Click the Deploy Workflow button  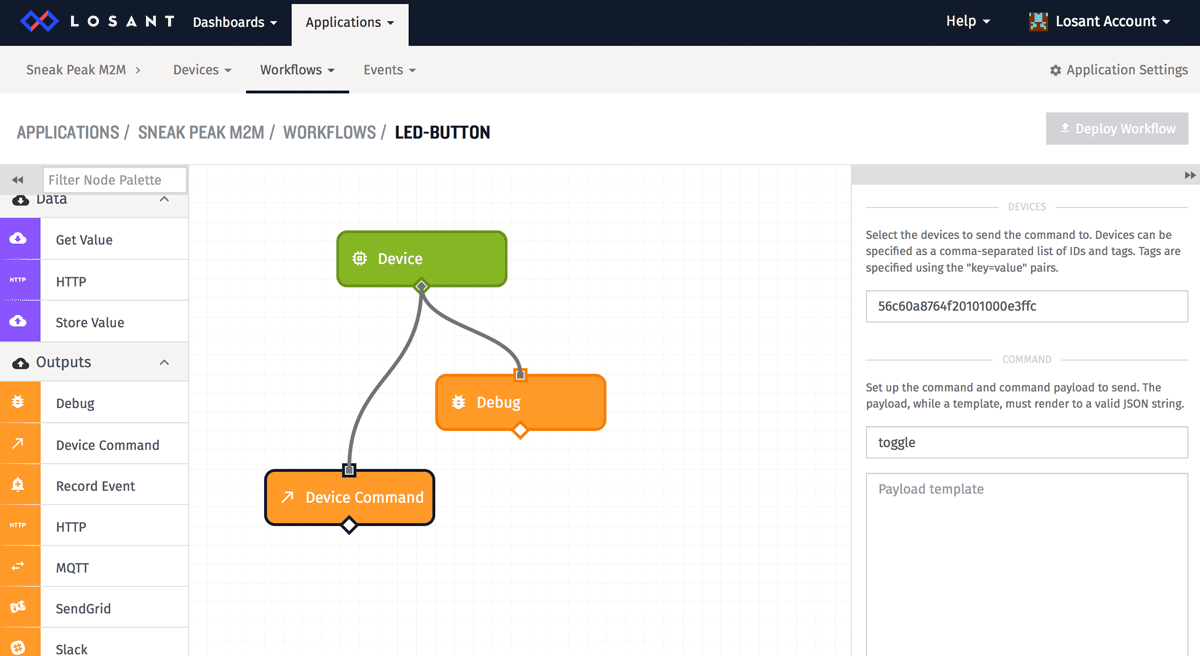[1117, 128]
